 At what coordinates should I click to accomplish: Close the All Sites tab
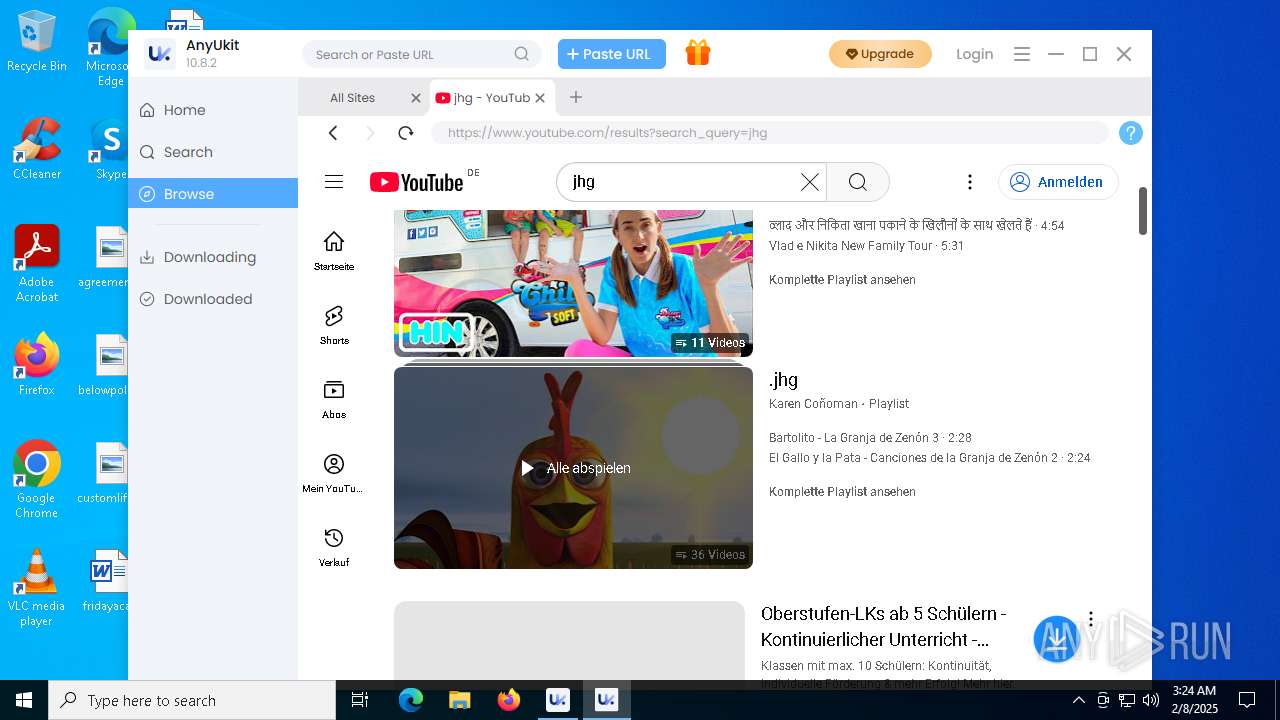point(416,98)
